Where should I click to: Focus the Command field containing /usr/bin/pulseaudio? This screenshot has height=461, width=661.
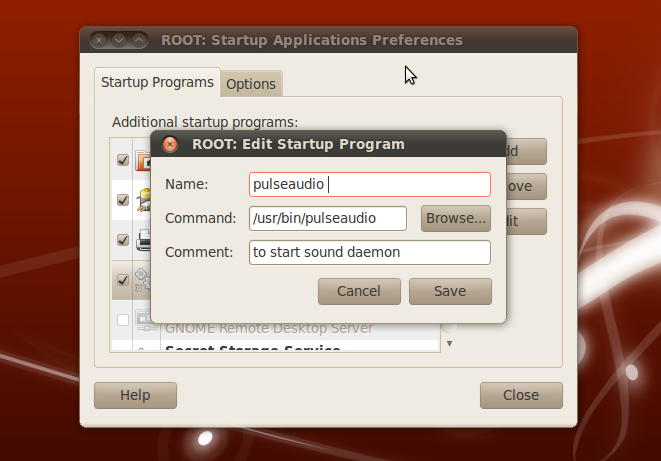coord(328,218)
